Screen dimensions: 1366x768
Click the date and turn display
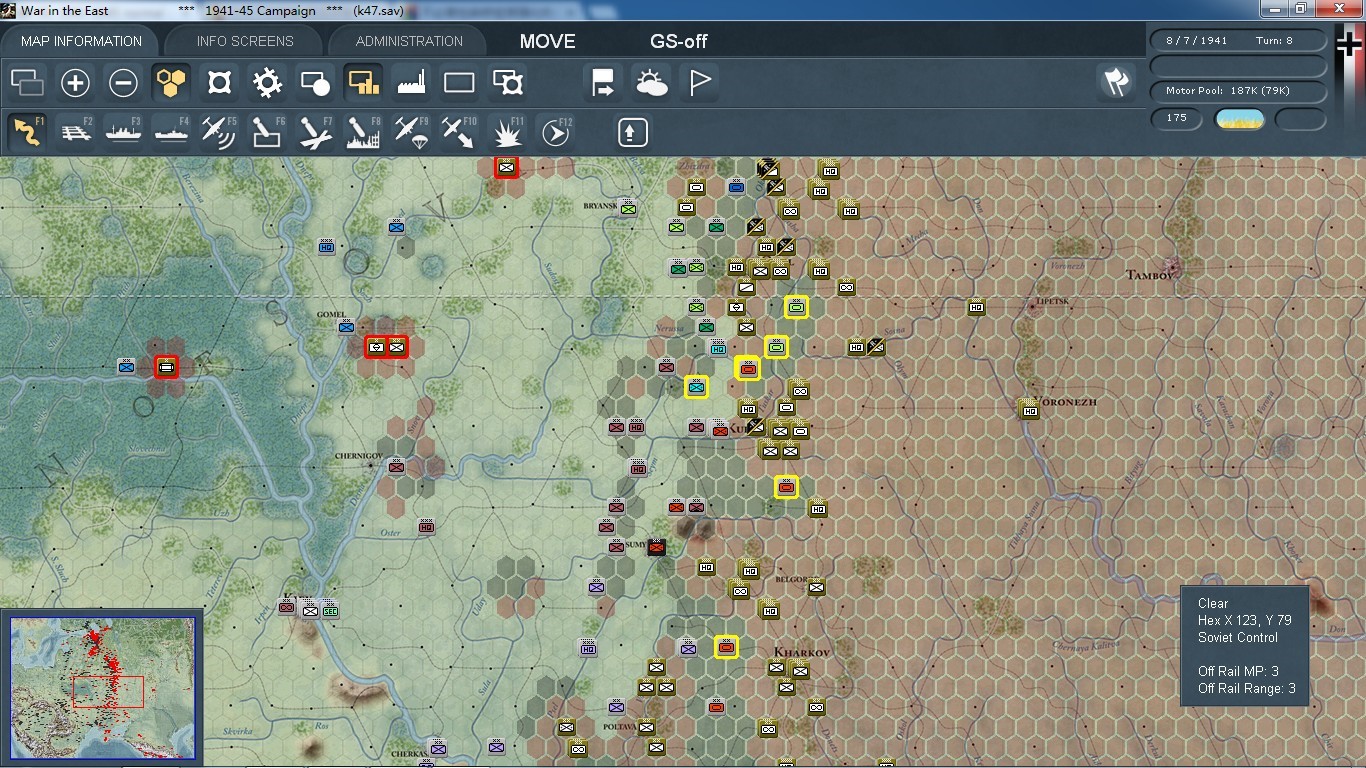tap(1239, 41)
